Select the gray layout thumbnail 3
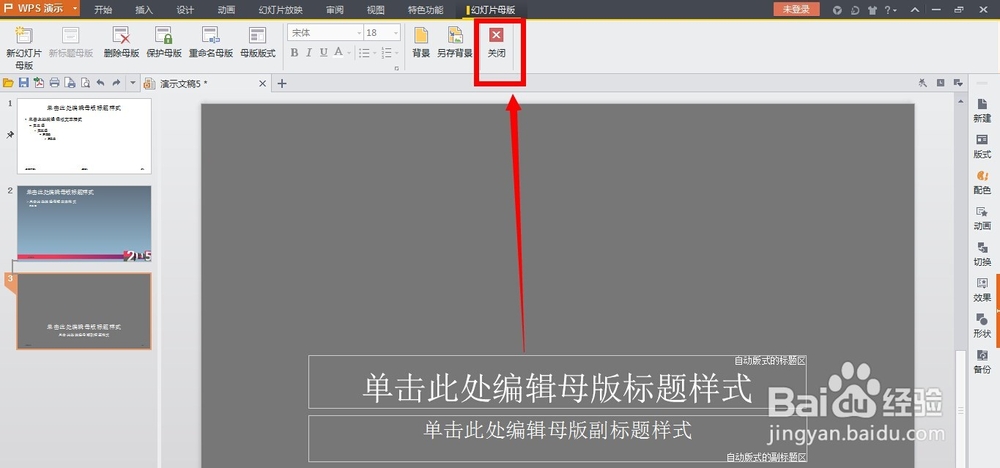This screenshot has width=1000, height=468. pyautogui.click(x=84, y=311)
